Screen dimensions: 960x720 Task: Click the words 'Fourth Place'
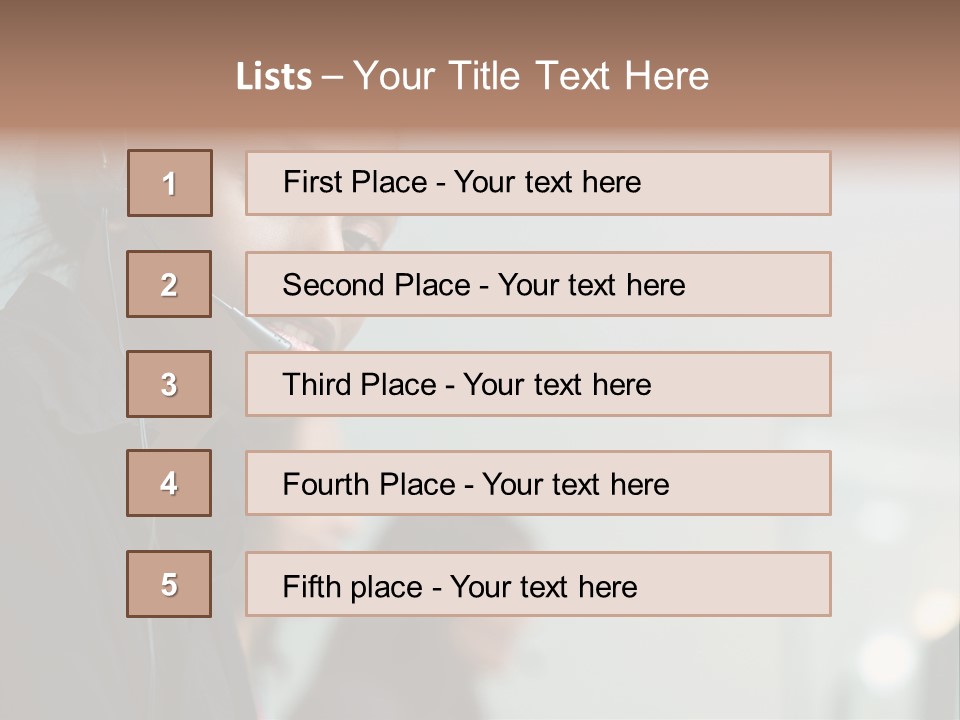coord(368,485)
